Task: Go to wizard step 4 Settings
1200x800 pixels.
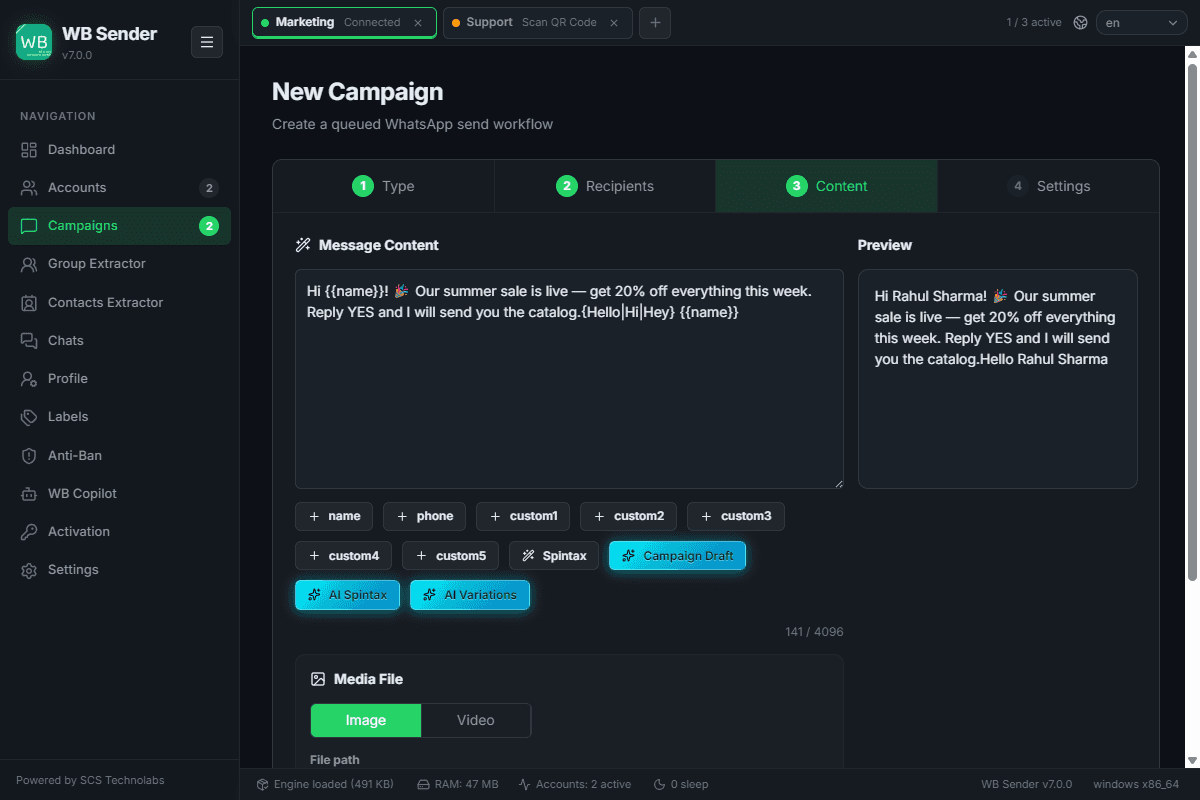Action: tap(1048, 186)
